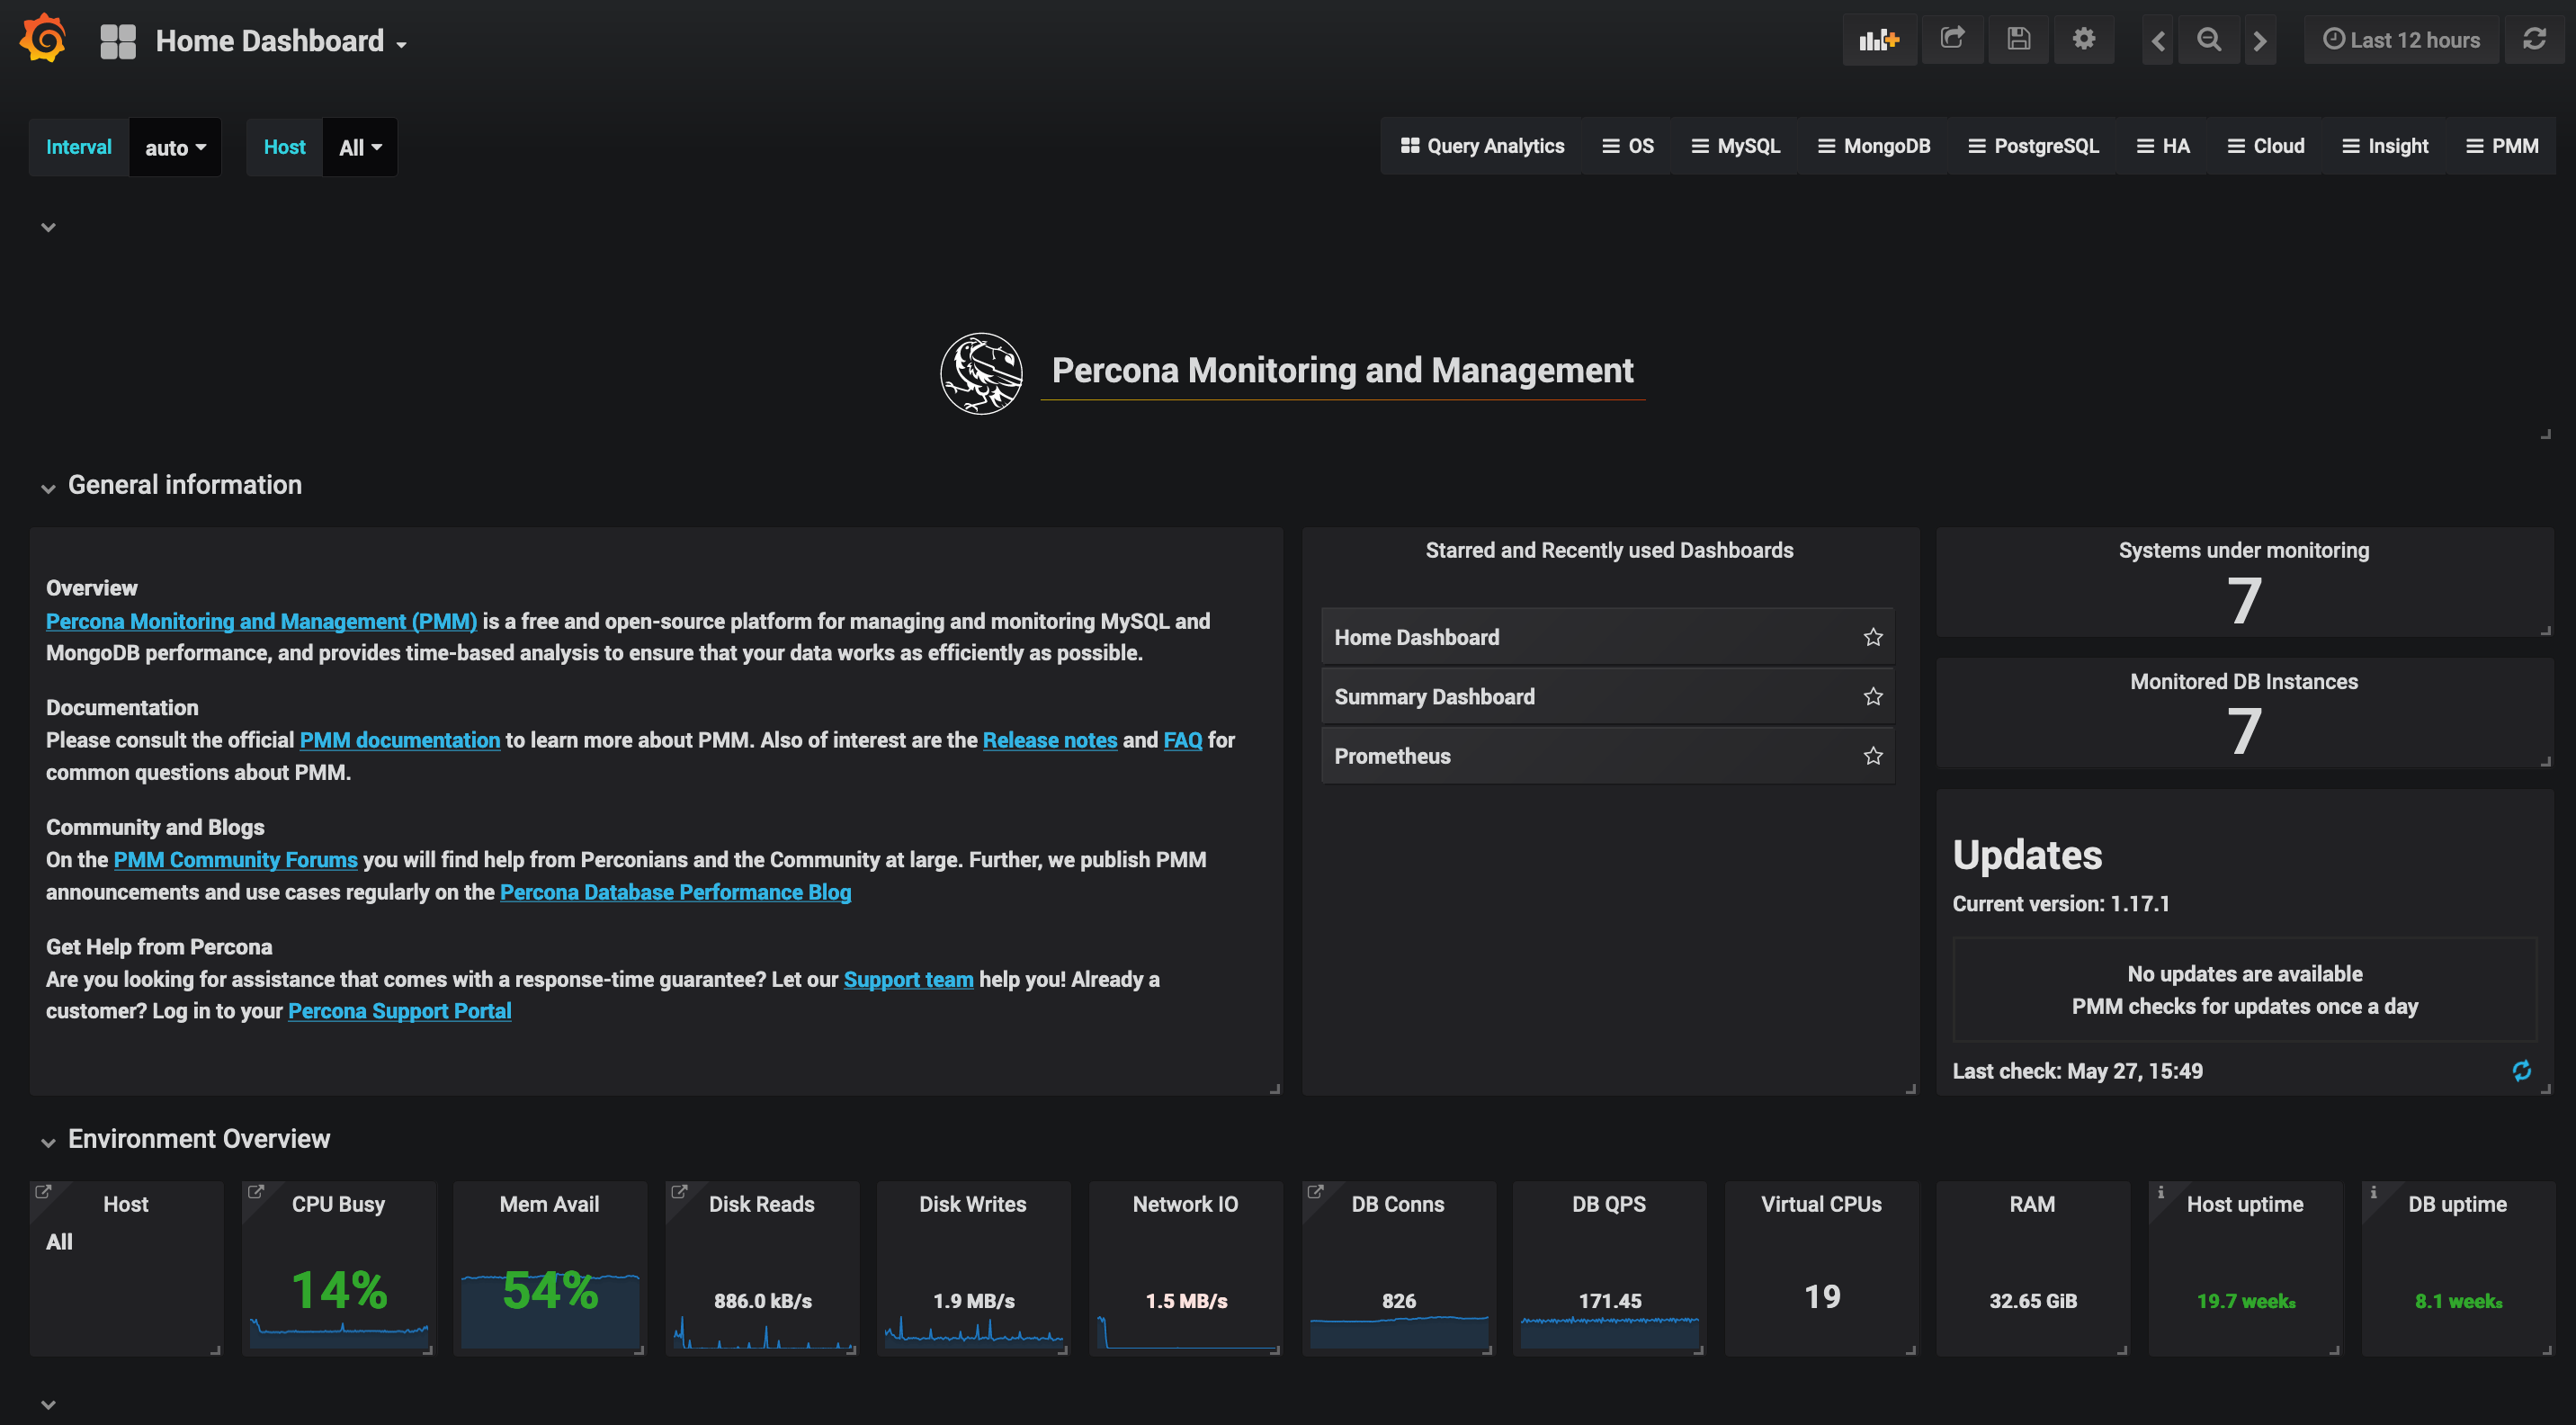This screenshot has height=1425, width=2576.
Task: Refresh dashboard with refresh icon
Action: click(x=2534, y=39)
